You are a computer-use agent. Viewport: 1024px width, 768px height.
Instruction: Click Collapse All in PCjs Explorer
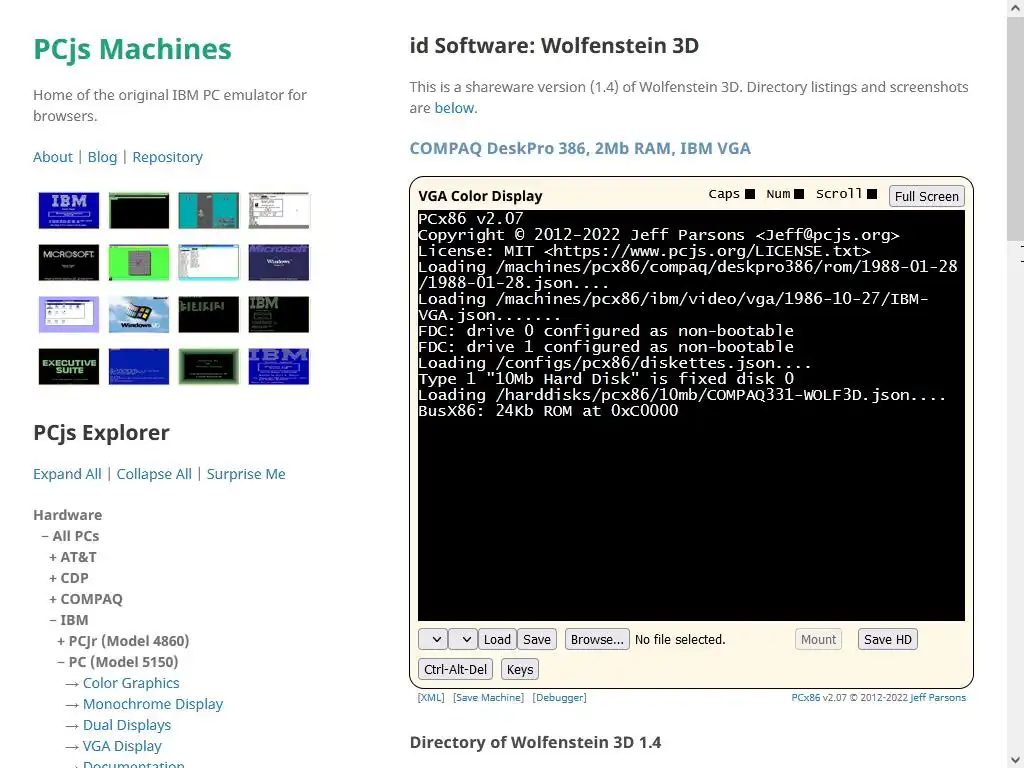(154, 473)
